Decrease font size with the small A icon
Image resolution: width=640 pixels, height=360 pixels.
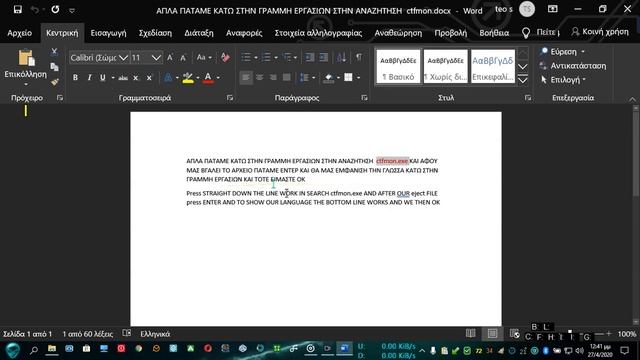[183, 58]
